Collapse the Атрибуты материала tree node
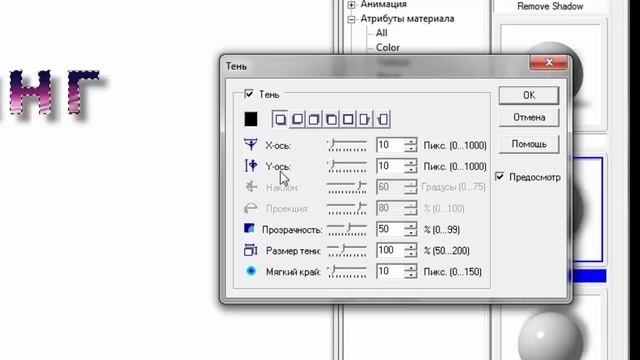The image size is (640, 360). click(351, 19)
